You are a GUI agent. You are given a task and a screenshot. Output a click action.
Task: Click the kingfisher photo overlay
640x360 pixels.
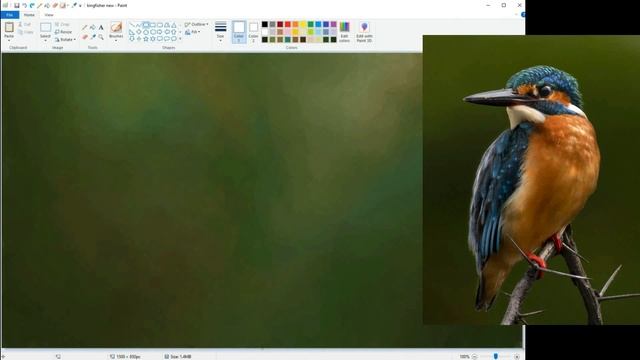(531, 180)
